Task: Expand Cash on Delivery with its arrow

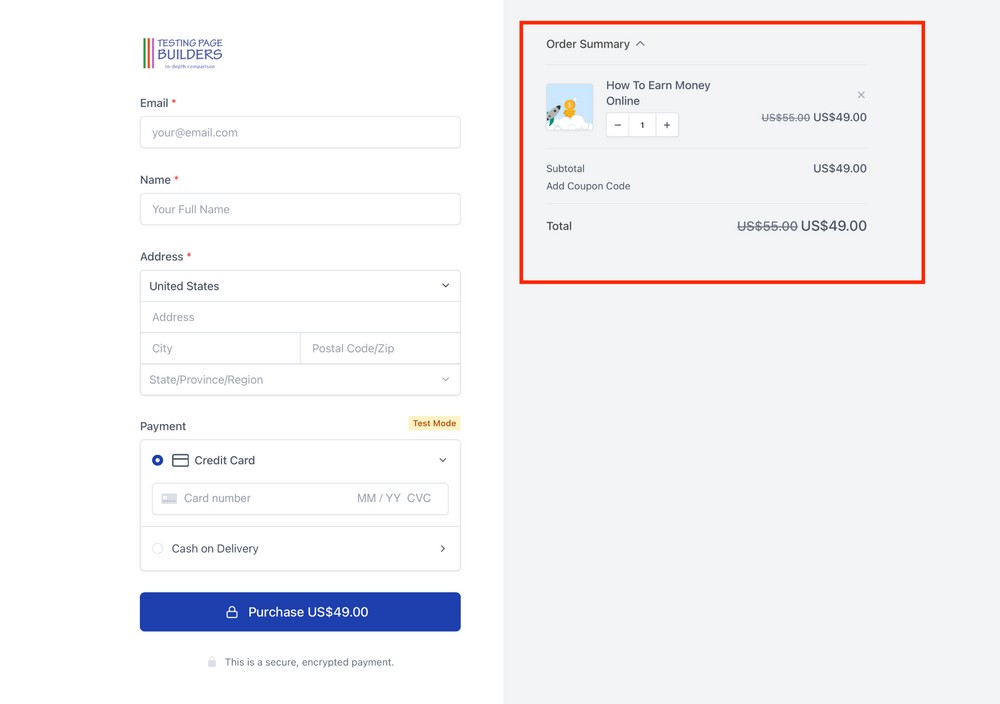Action: [442, 548]
